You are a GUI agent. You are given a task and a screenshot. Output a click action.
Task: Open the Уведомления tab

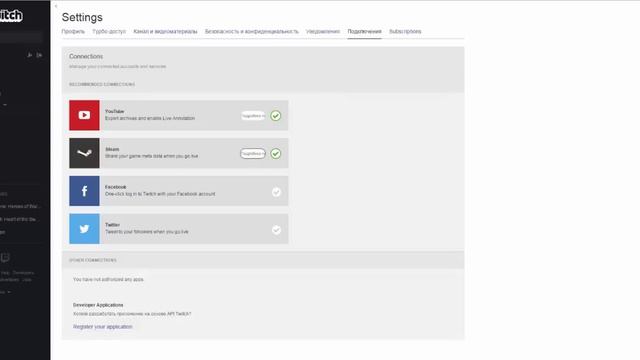pos(323,31)
